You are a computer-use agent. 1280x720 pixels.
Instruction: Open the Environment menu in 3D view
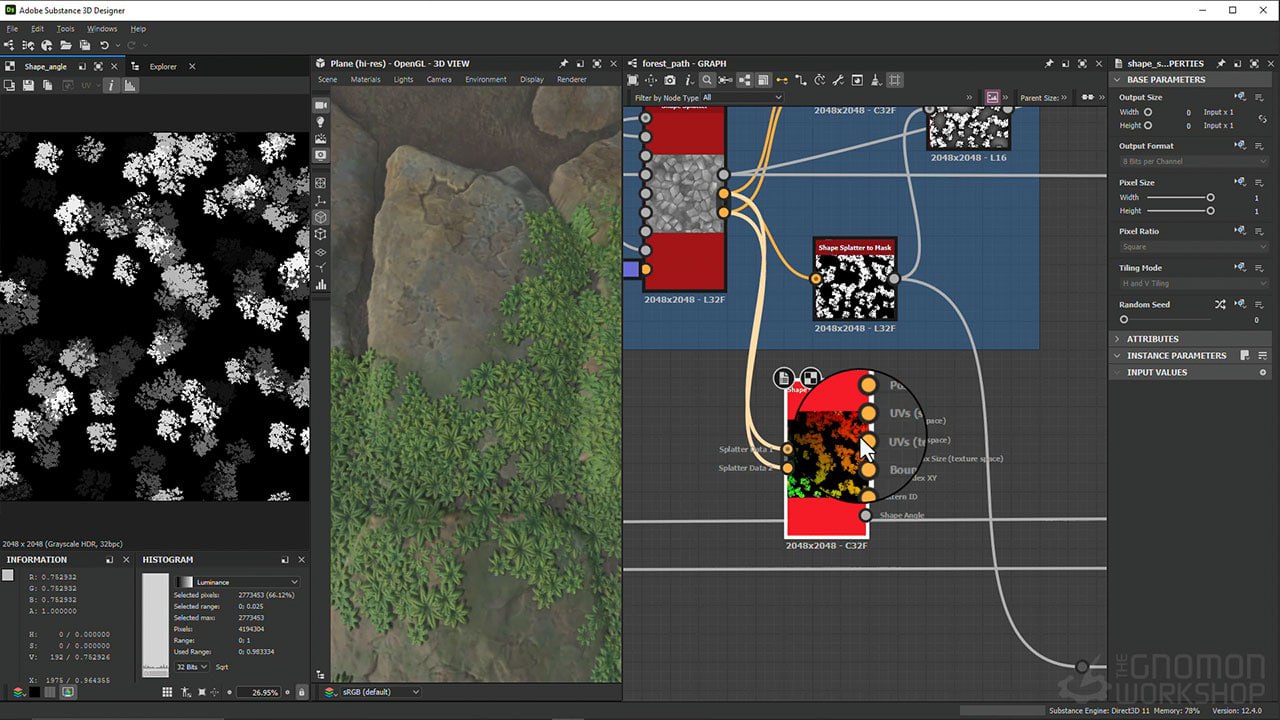pyautogui.click(x=486, y=79)
